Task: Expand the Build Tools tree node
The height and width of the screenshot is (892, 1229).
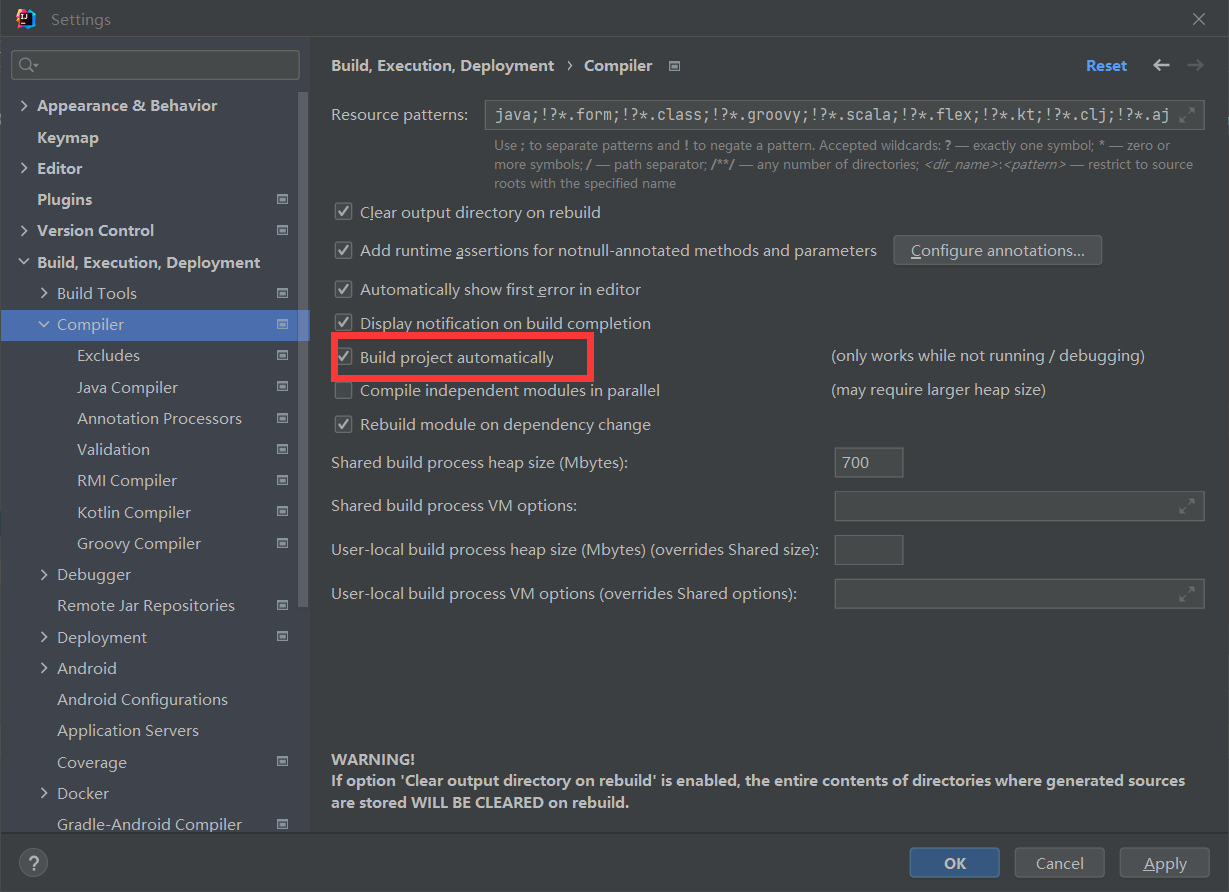Action: point(44,293)
